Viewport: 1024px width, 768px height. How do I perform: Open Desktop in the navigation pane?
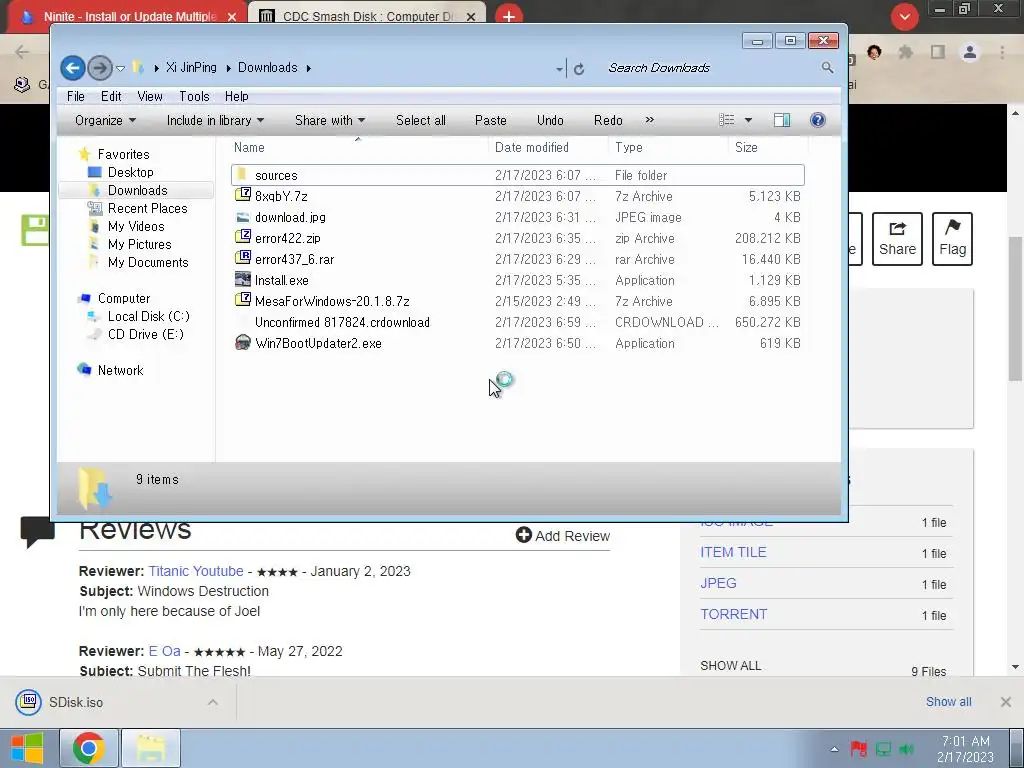coord(131,172)
